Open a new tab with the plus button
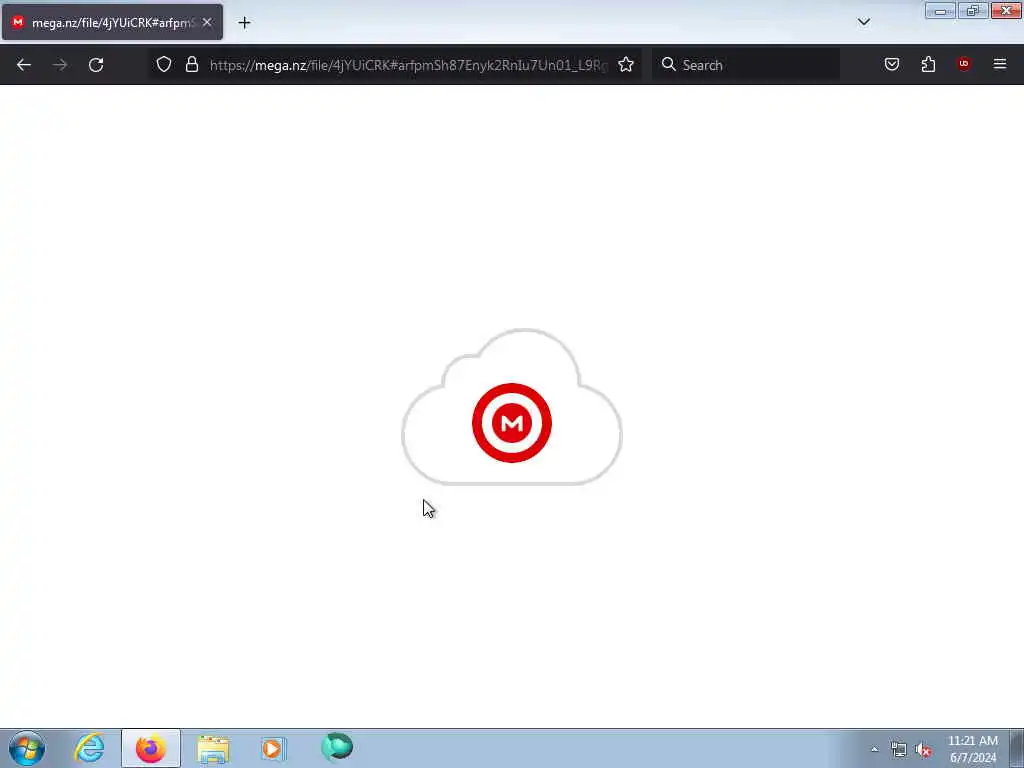The width and height of the screenshot is (1024, 768). (244, 22)
